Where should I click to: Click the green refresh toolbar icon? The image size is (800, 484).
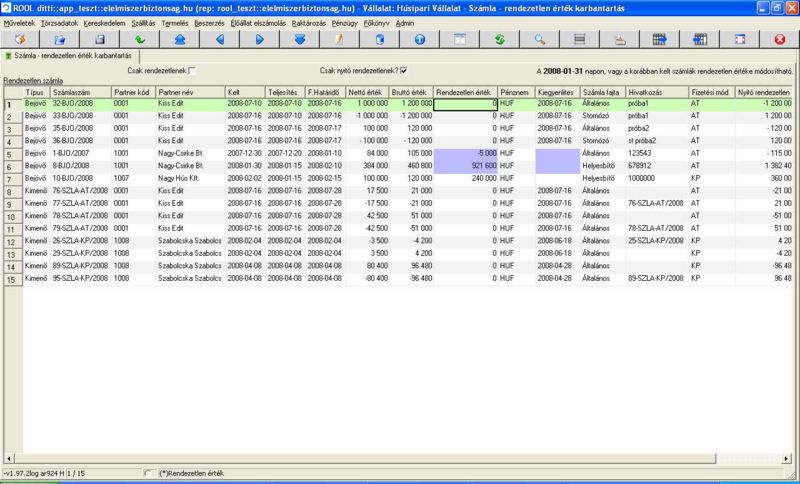coord(499,39)
